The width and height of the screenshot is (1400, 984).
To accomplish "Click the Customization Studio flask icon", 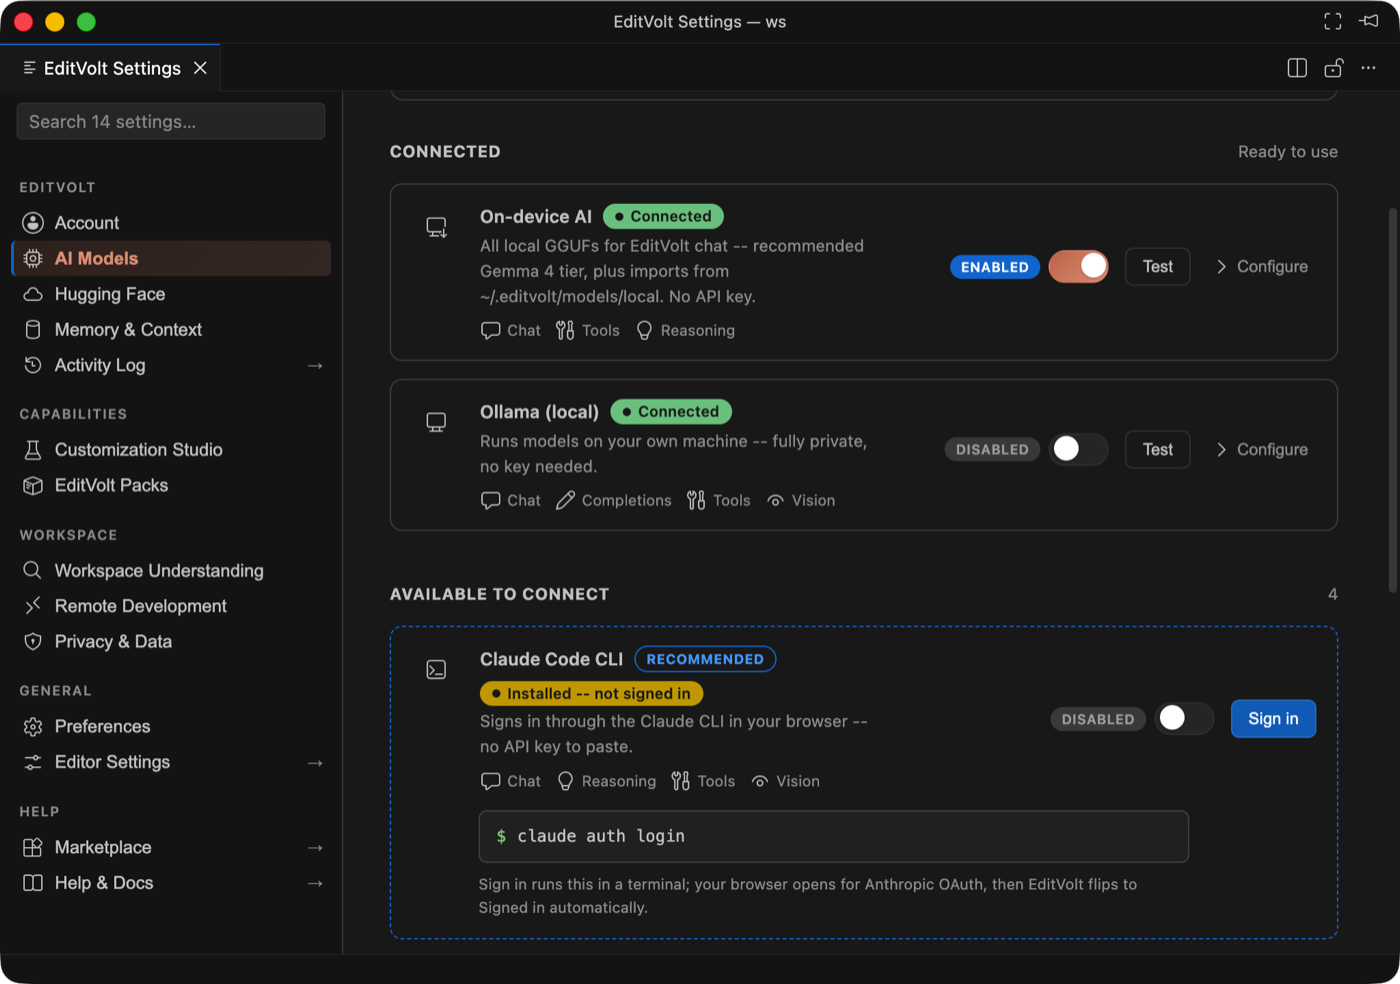I will pos(33,450).
